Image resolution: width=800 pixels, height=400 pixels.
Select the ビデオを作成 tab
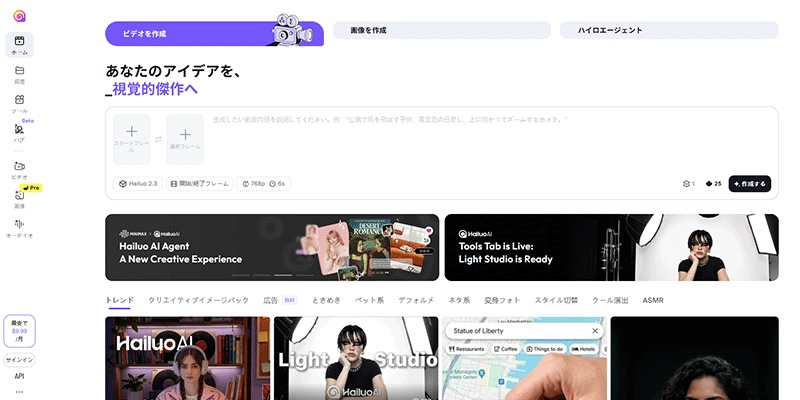214,34
